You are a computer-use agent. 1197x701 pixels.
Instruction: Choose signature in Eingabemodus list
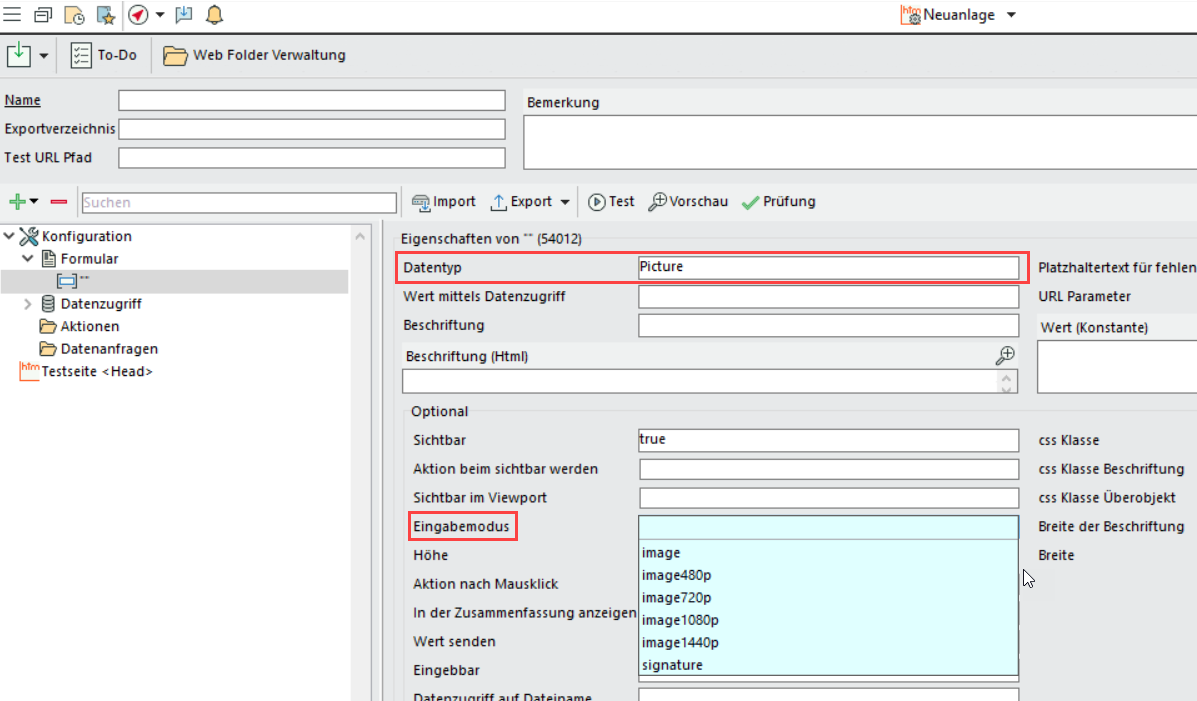672,665
